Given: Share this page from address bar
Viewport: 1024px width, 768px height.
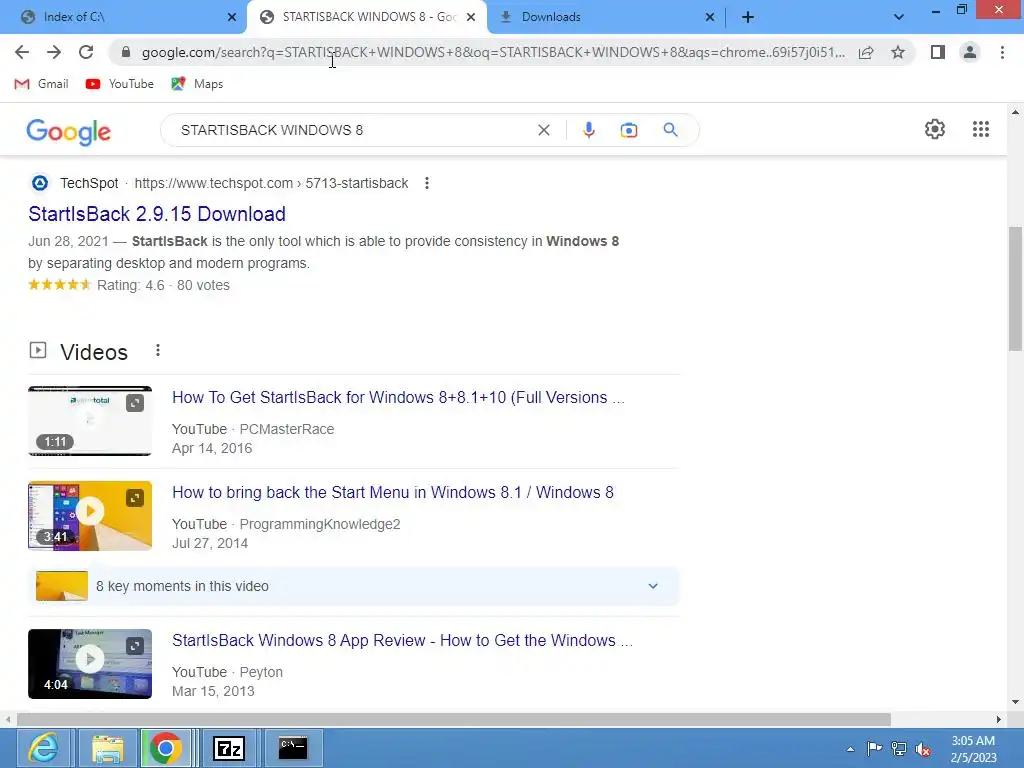Looking at the screenshot, I should click(866, 52).
